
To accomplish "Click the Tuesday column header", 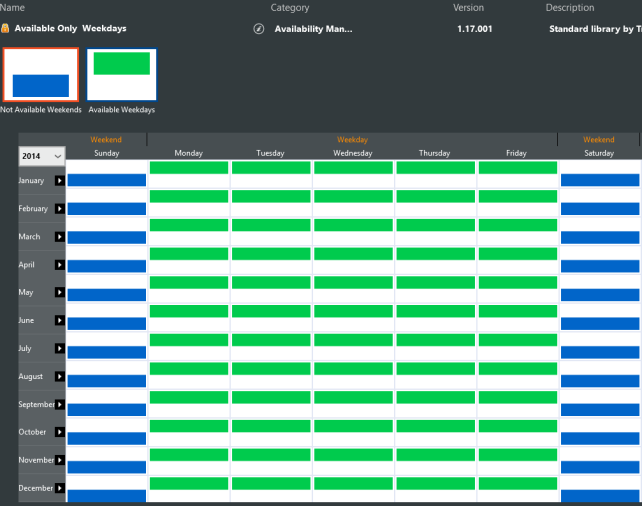I will point(270,153).
